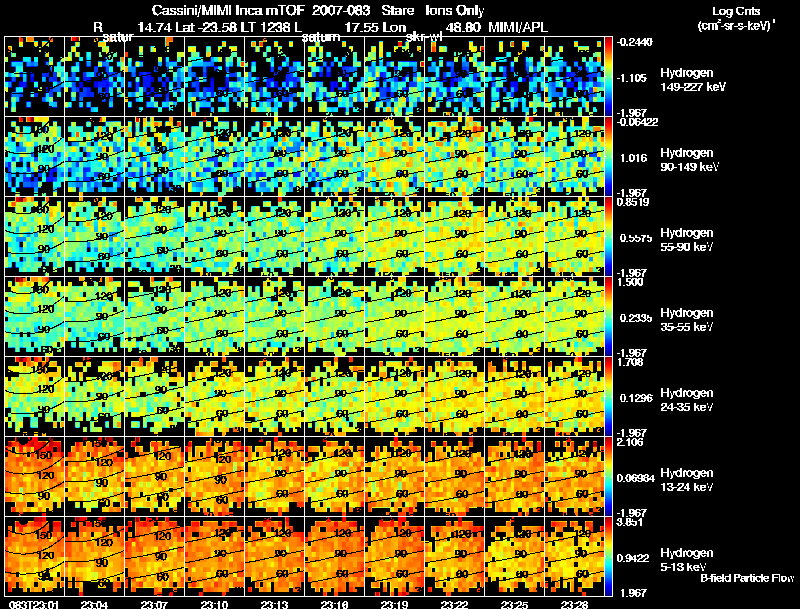Click the 'Hydrogen 13-24 keV' row label

pyautogui.click(x=687, y=479)
